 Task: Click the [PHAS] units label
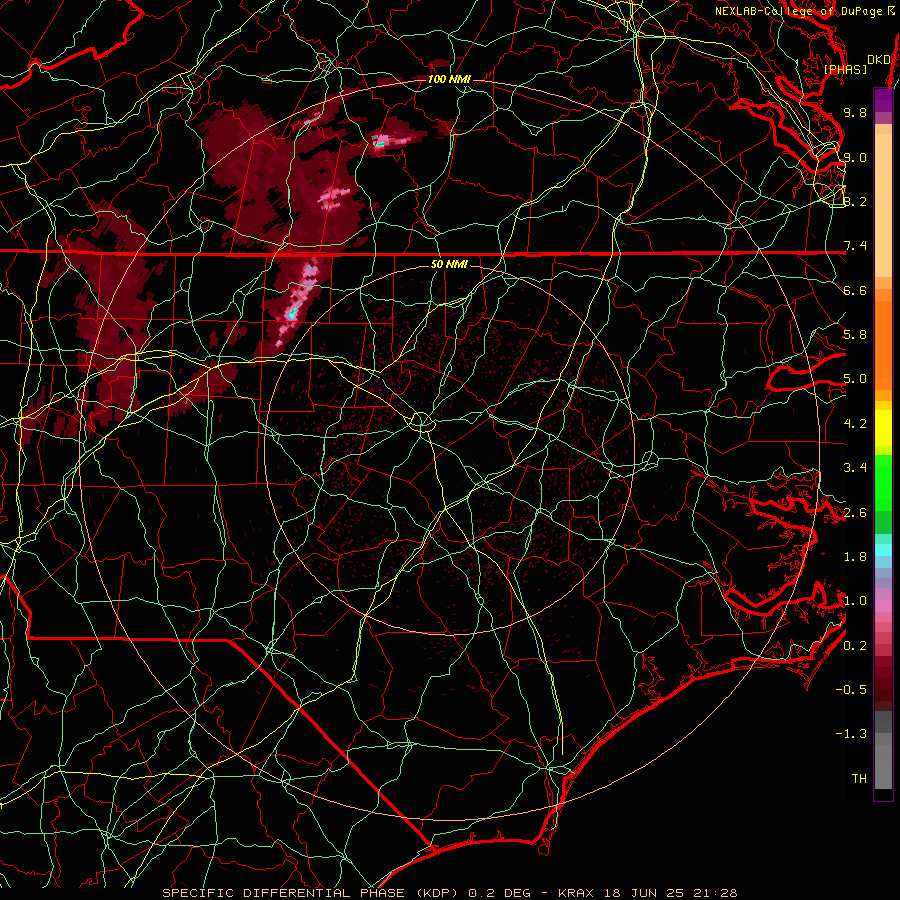845,70
